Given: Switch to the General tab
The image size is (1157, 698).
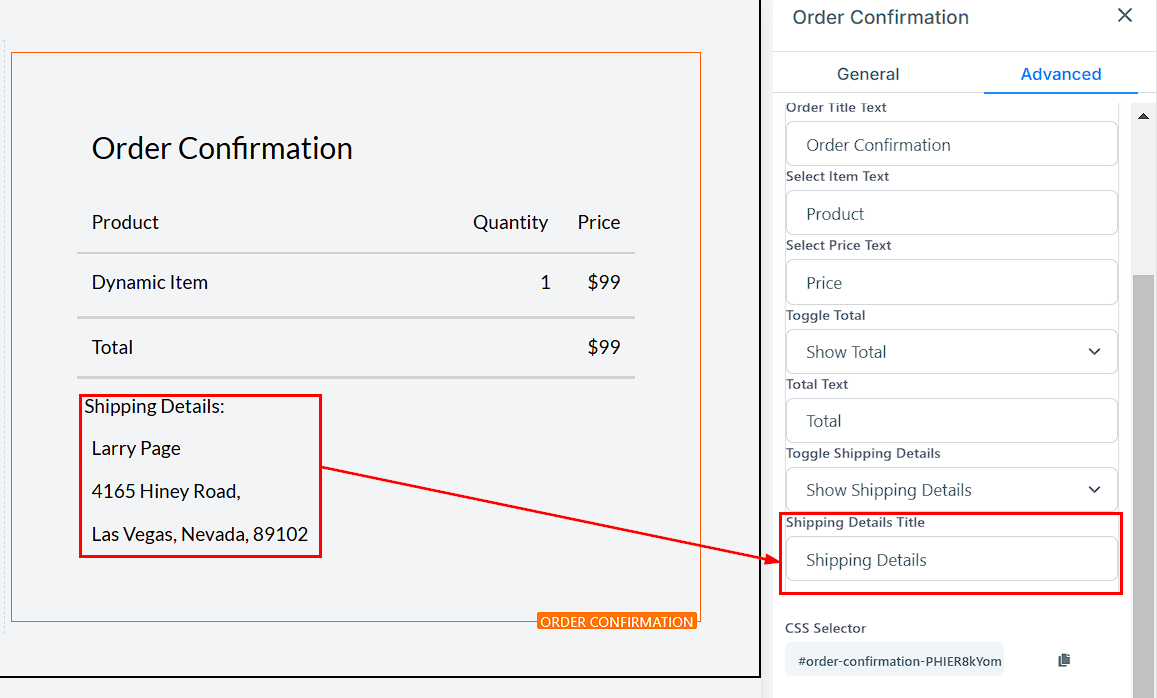Looking at the screenshot, I should 868,74.
